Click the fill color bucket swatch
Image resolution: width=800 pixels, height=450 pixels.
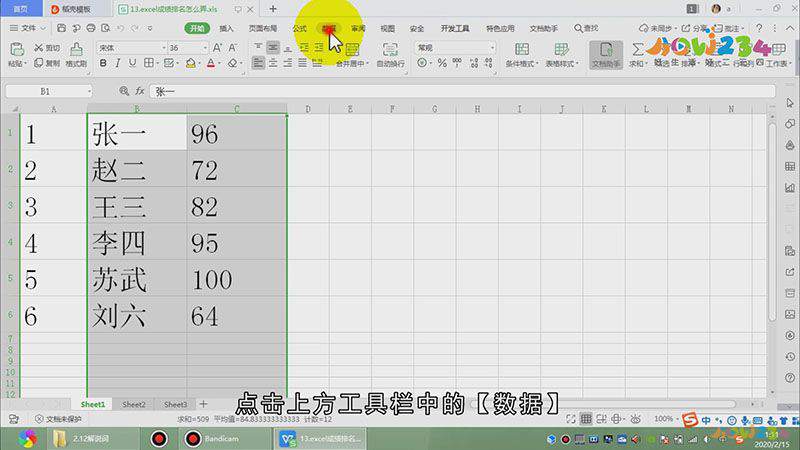tap(190, 63)
